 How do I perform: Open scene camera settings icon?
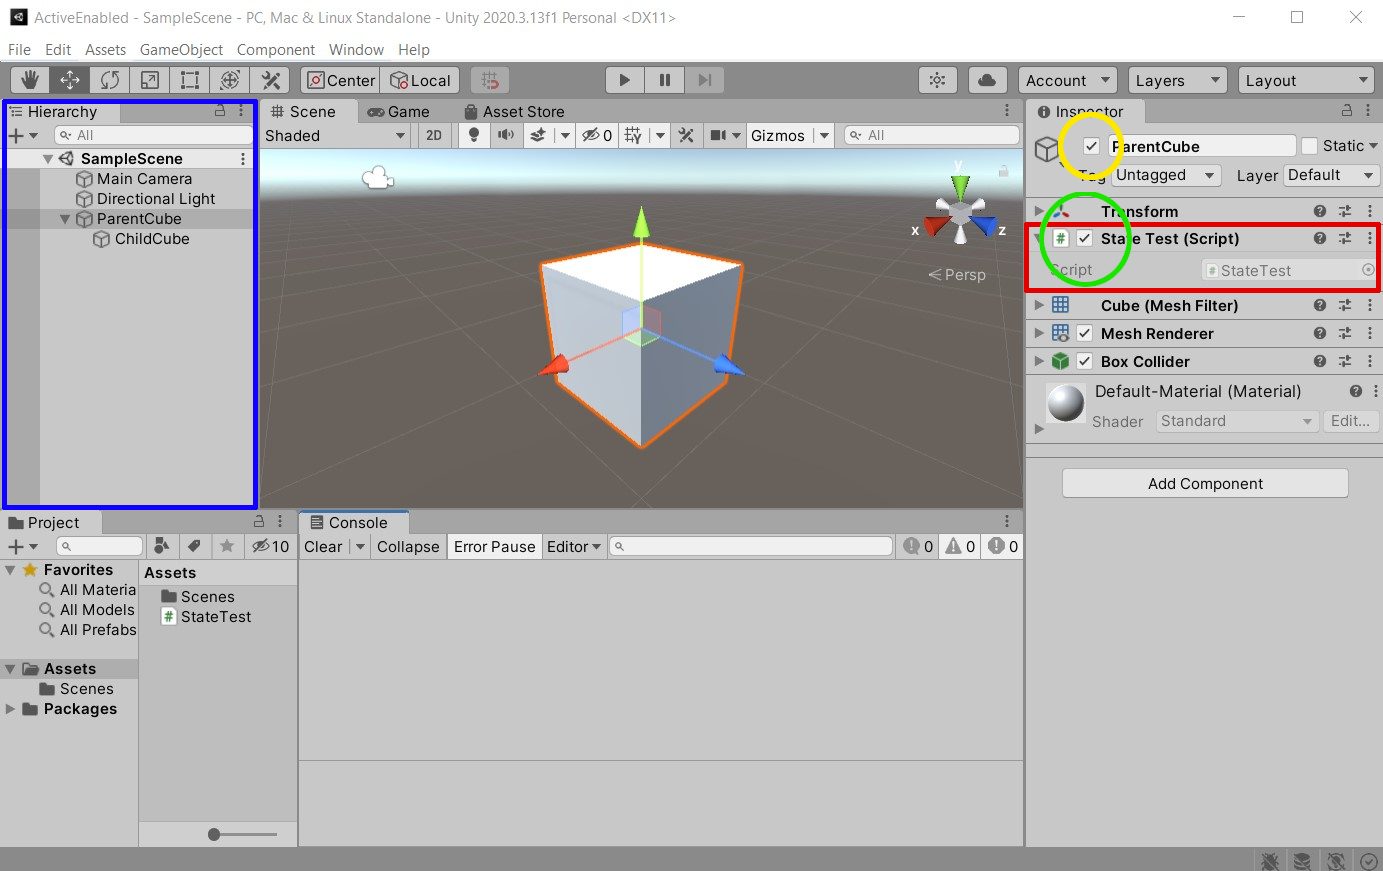click(718, 135)
